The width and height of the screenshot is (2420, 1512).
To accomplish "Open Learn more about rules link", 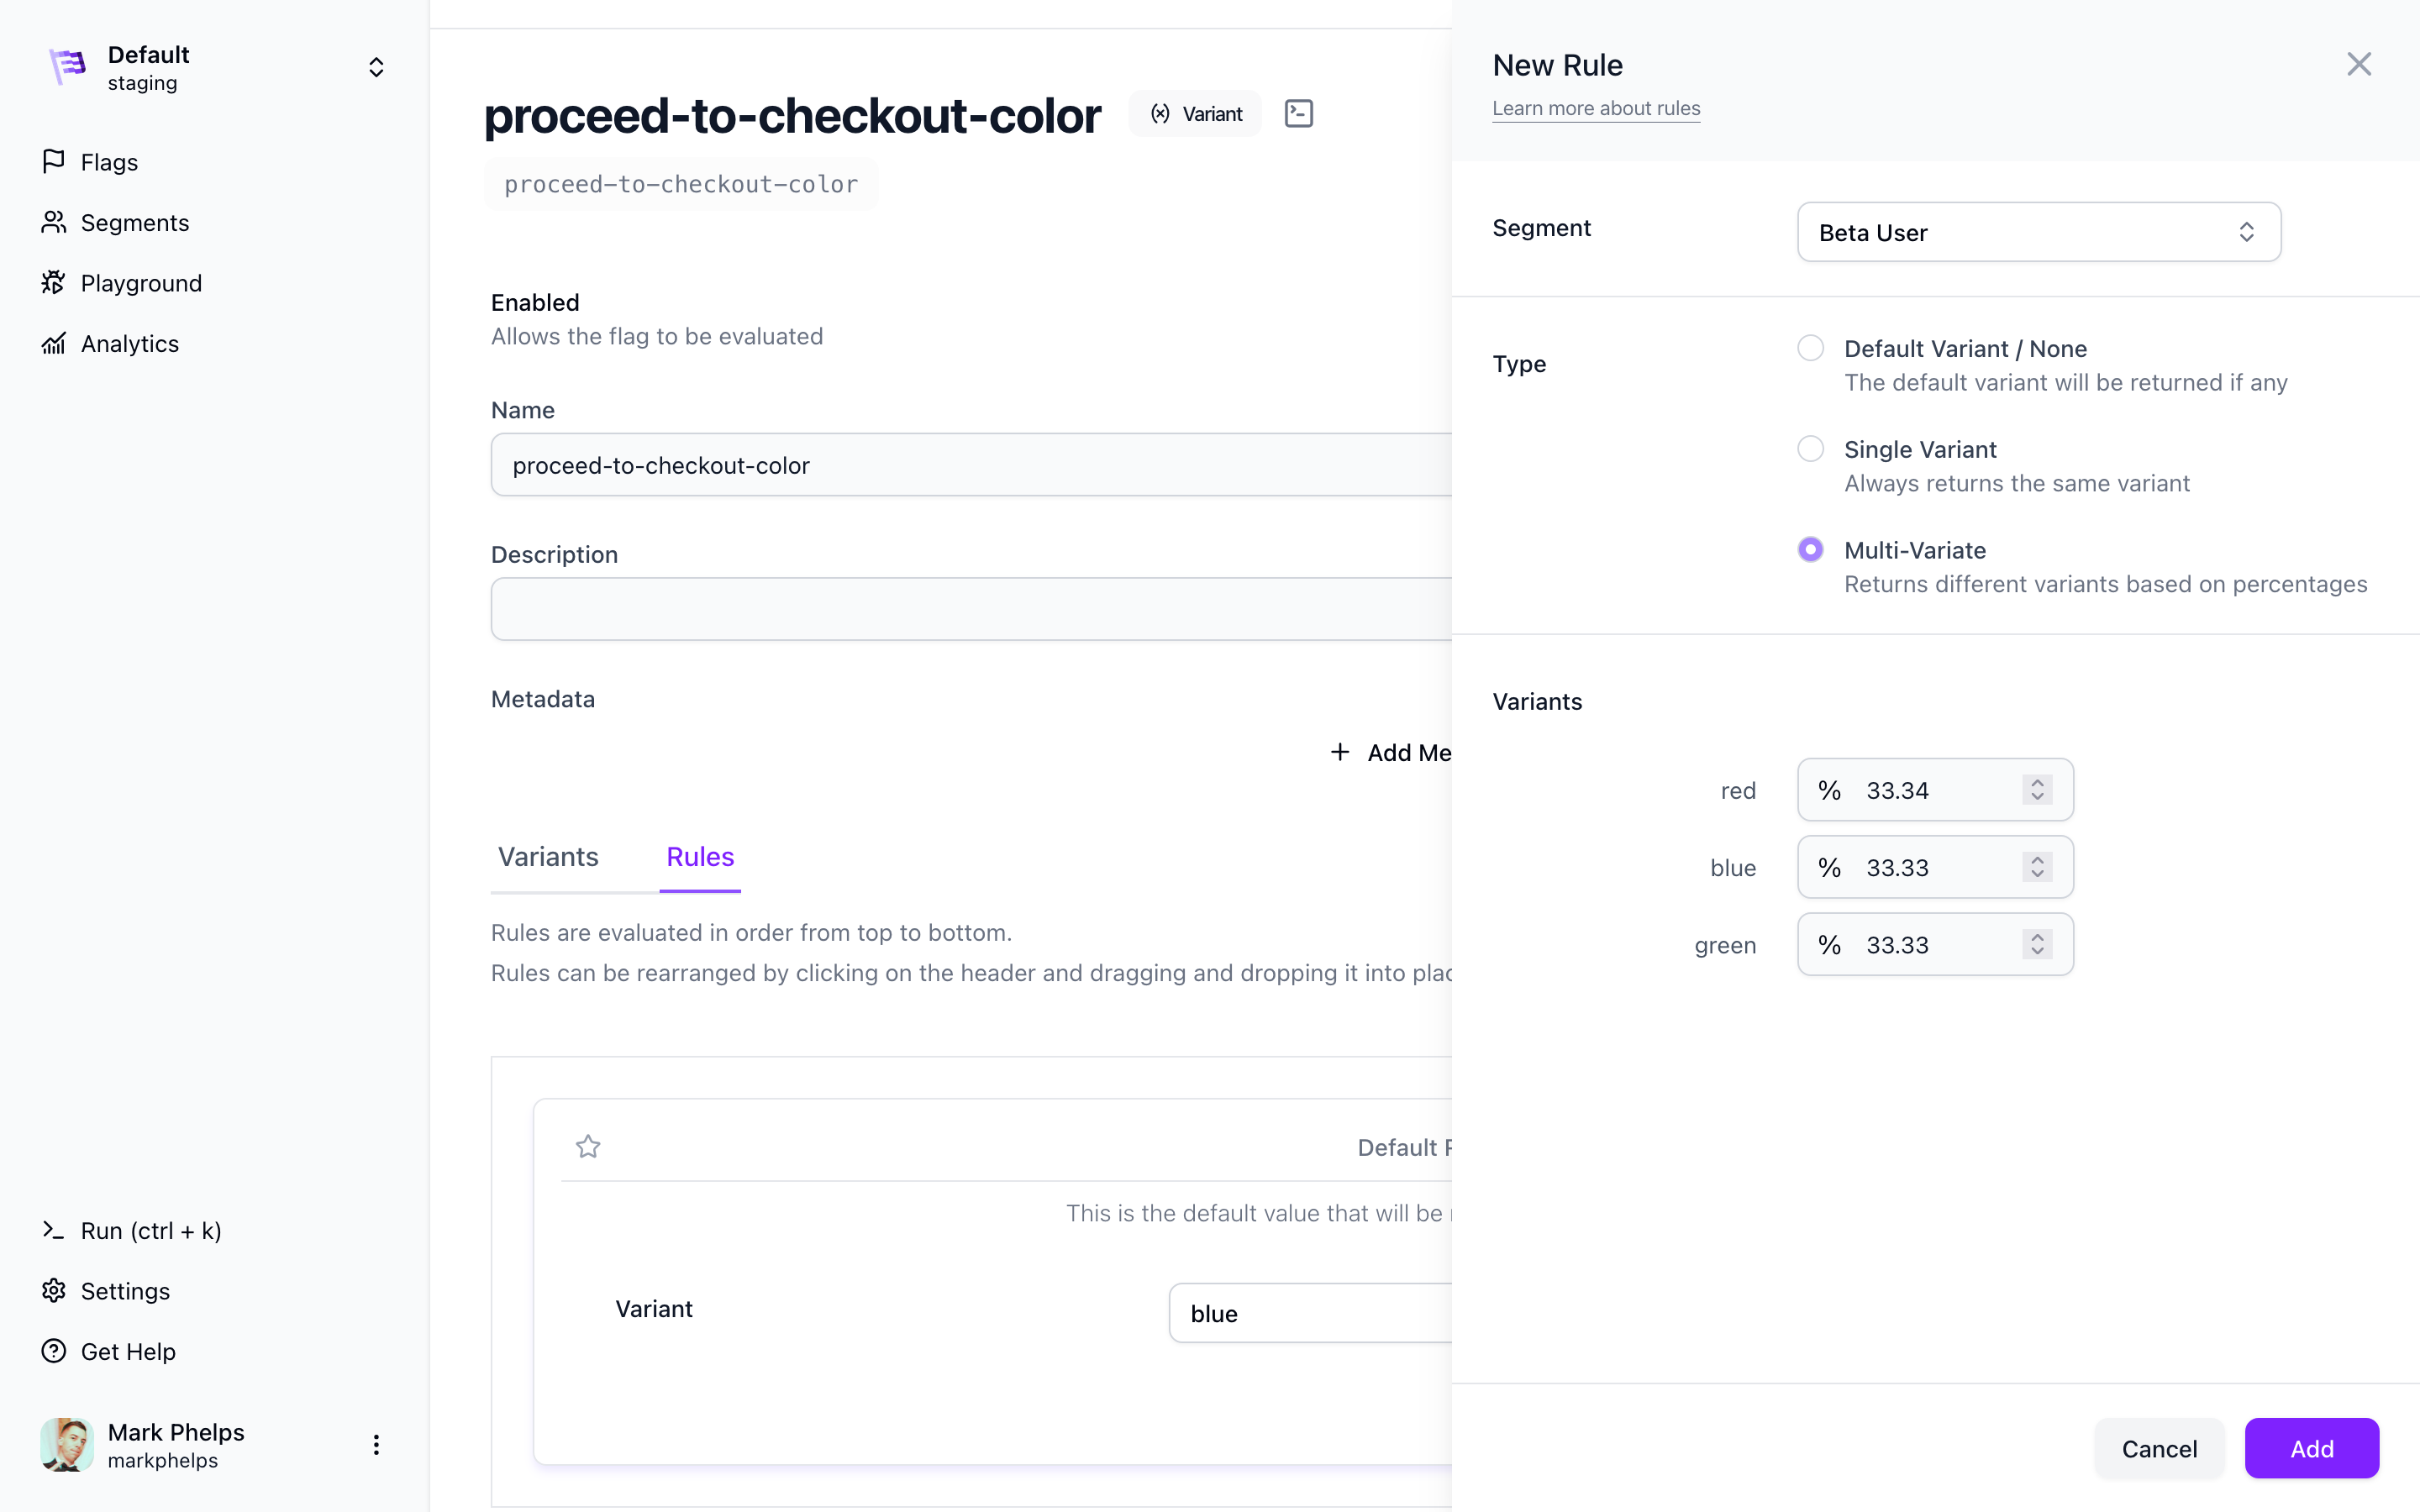I will point(1596,108).
